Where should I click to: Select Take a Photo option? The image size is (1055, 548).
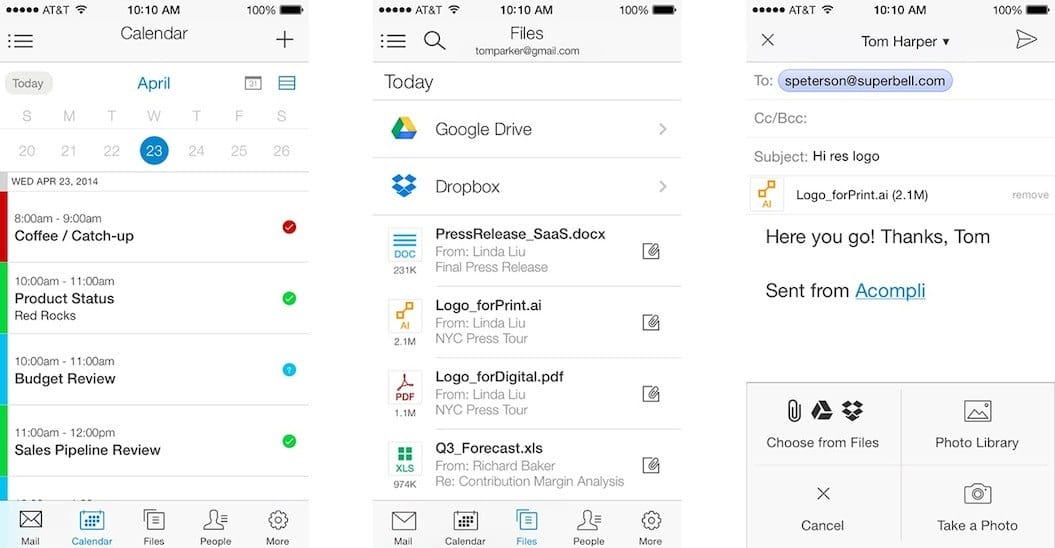pyautogui.click(x=977, y=508)
